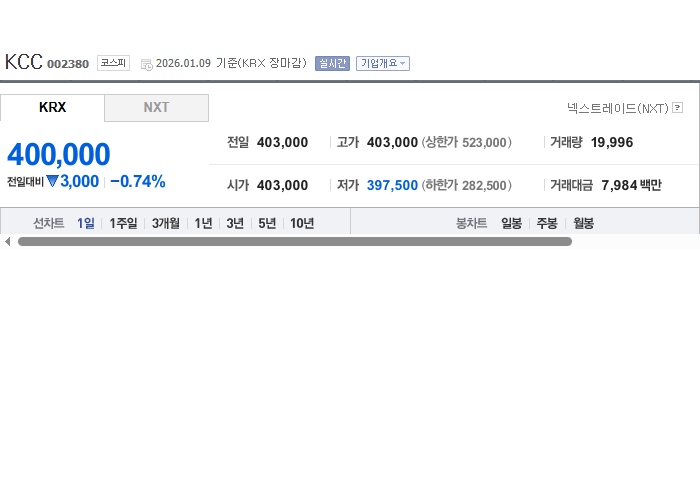Image resolution: width=700 pixels, height=490 pixels.
Task: Select the 5년 line chart
Action: coord(267,223)
